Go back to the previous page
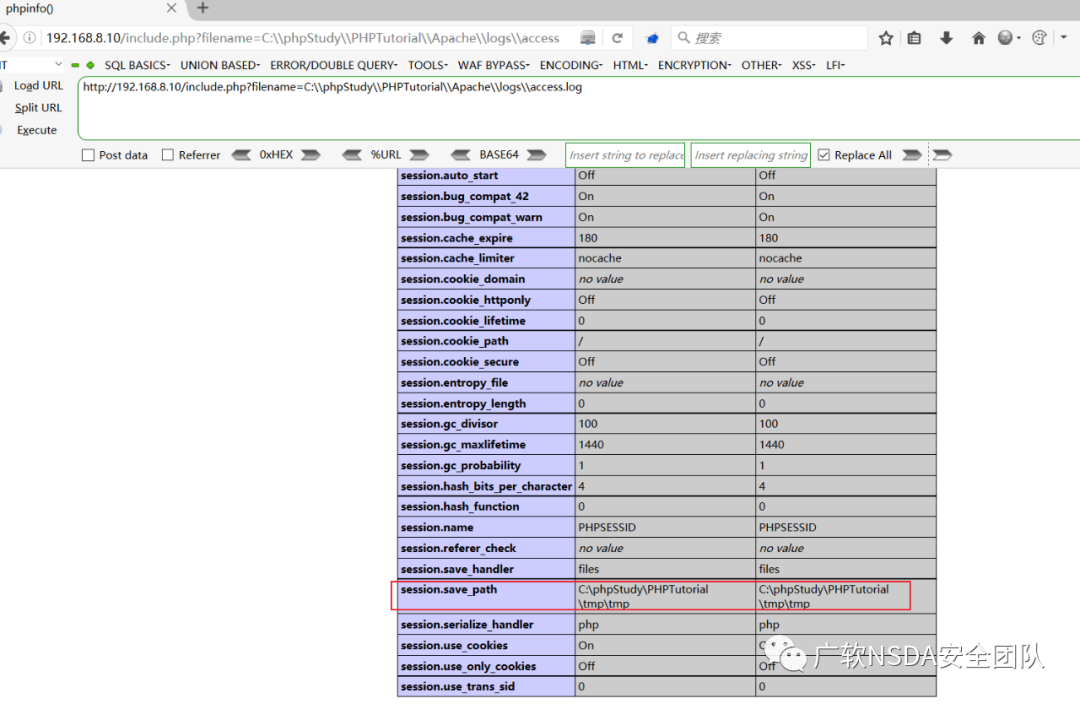The width and height of the screenshot is (1080, 704). (4, 38)
